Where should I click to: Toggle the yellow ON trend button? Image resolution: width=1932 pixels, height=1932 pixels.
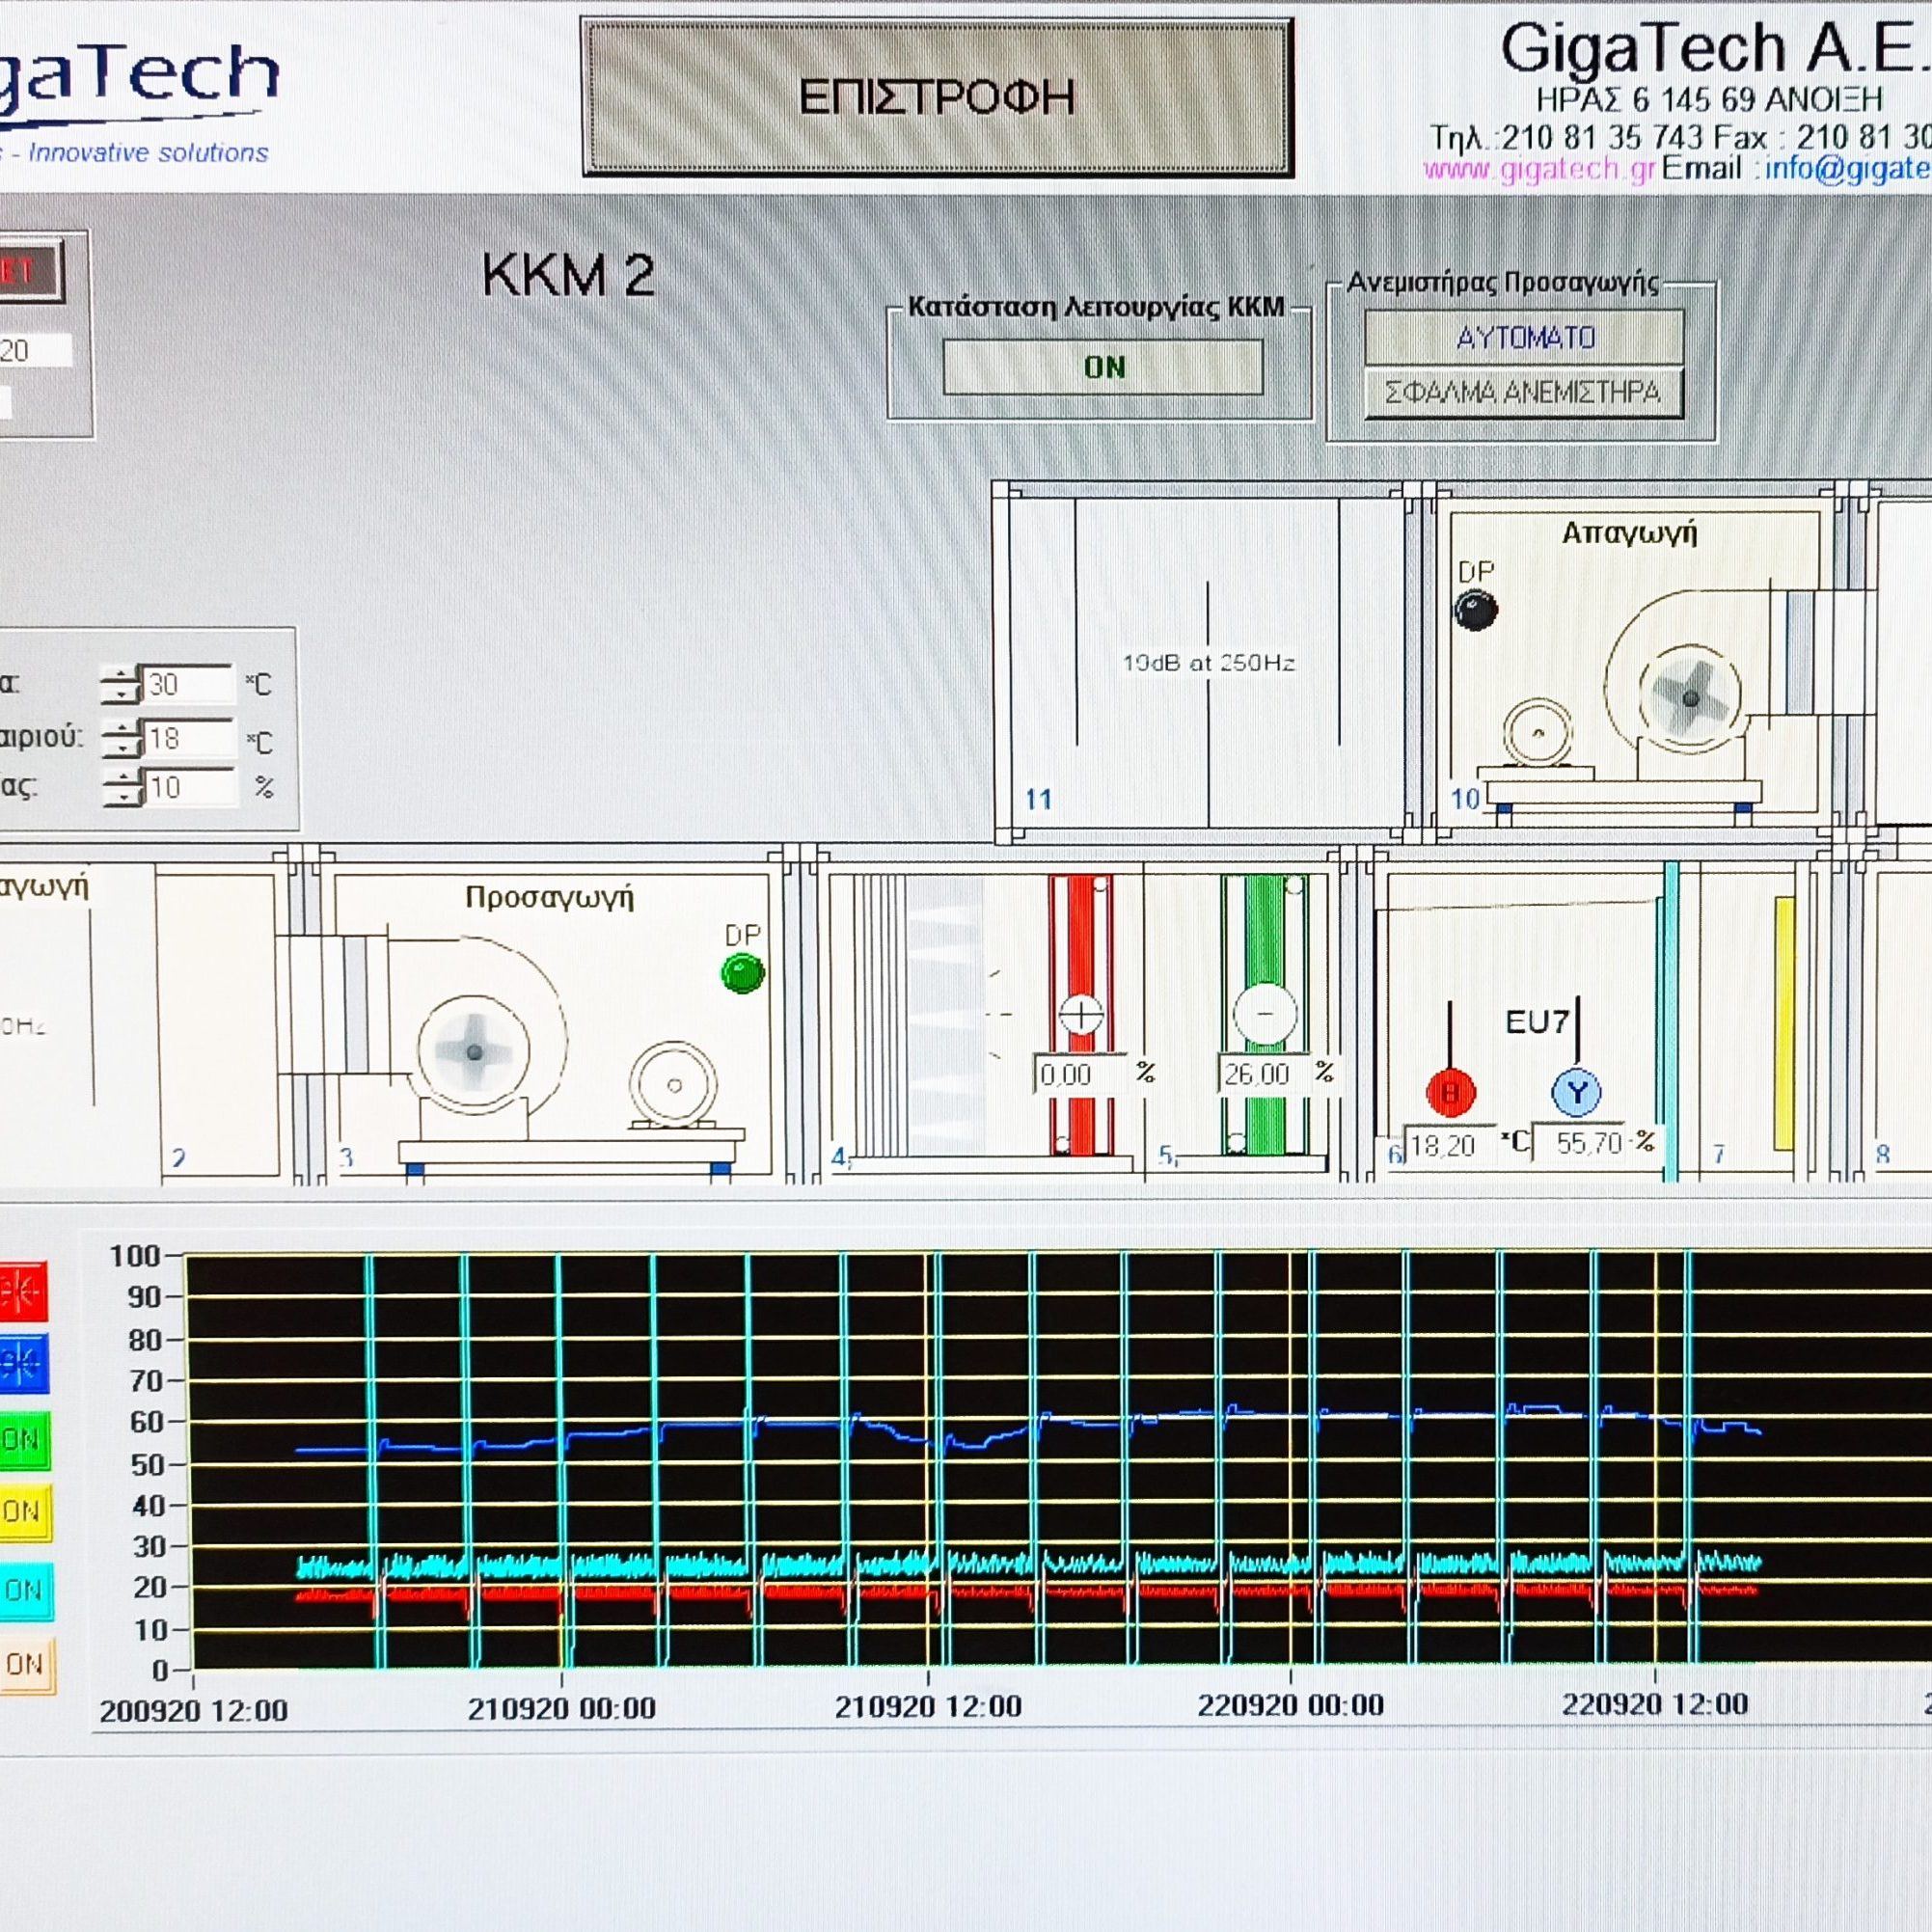tap(24, 1511)
